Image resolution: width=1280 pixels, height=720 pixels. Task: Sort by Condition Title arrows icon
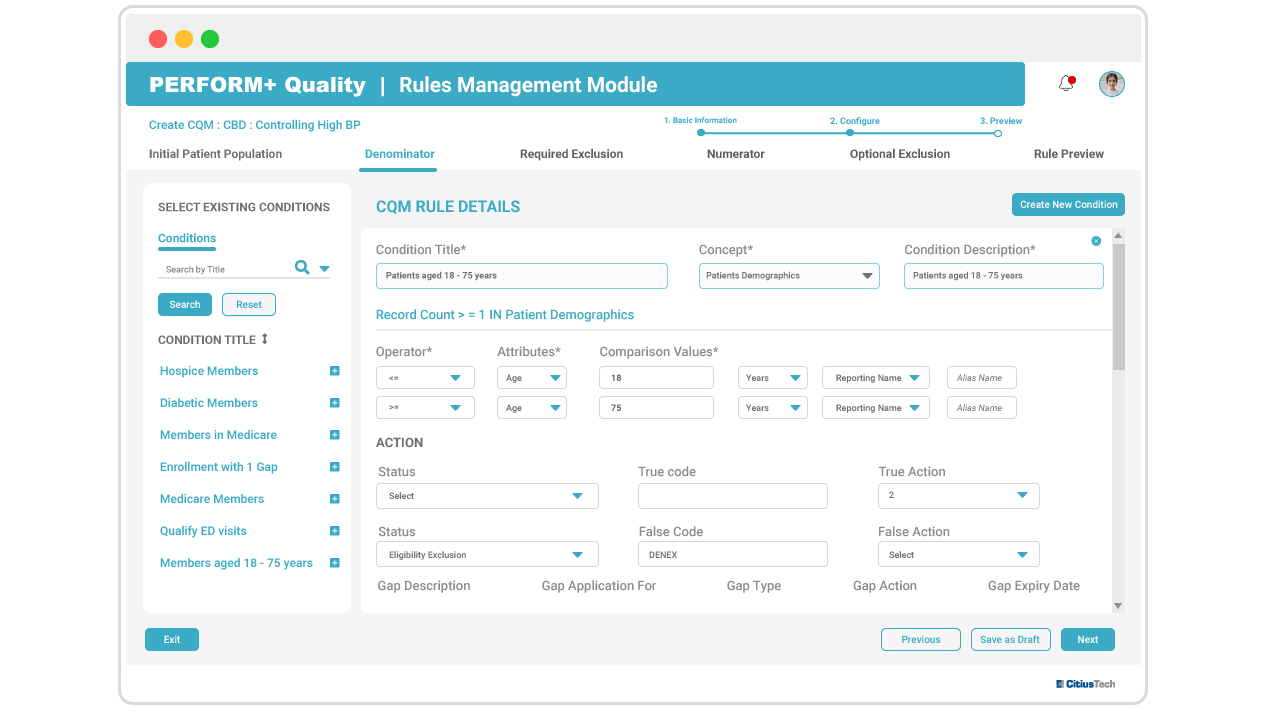[265, 339]
